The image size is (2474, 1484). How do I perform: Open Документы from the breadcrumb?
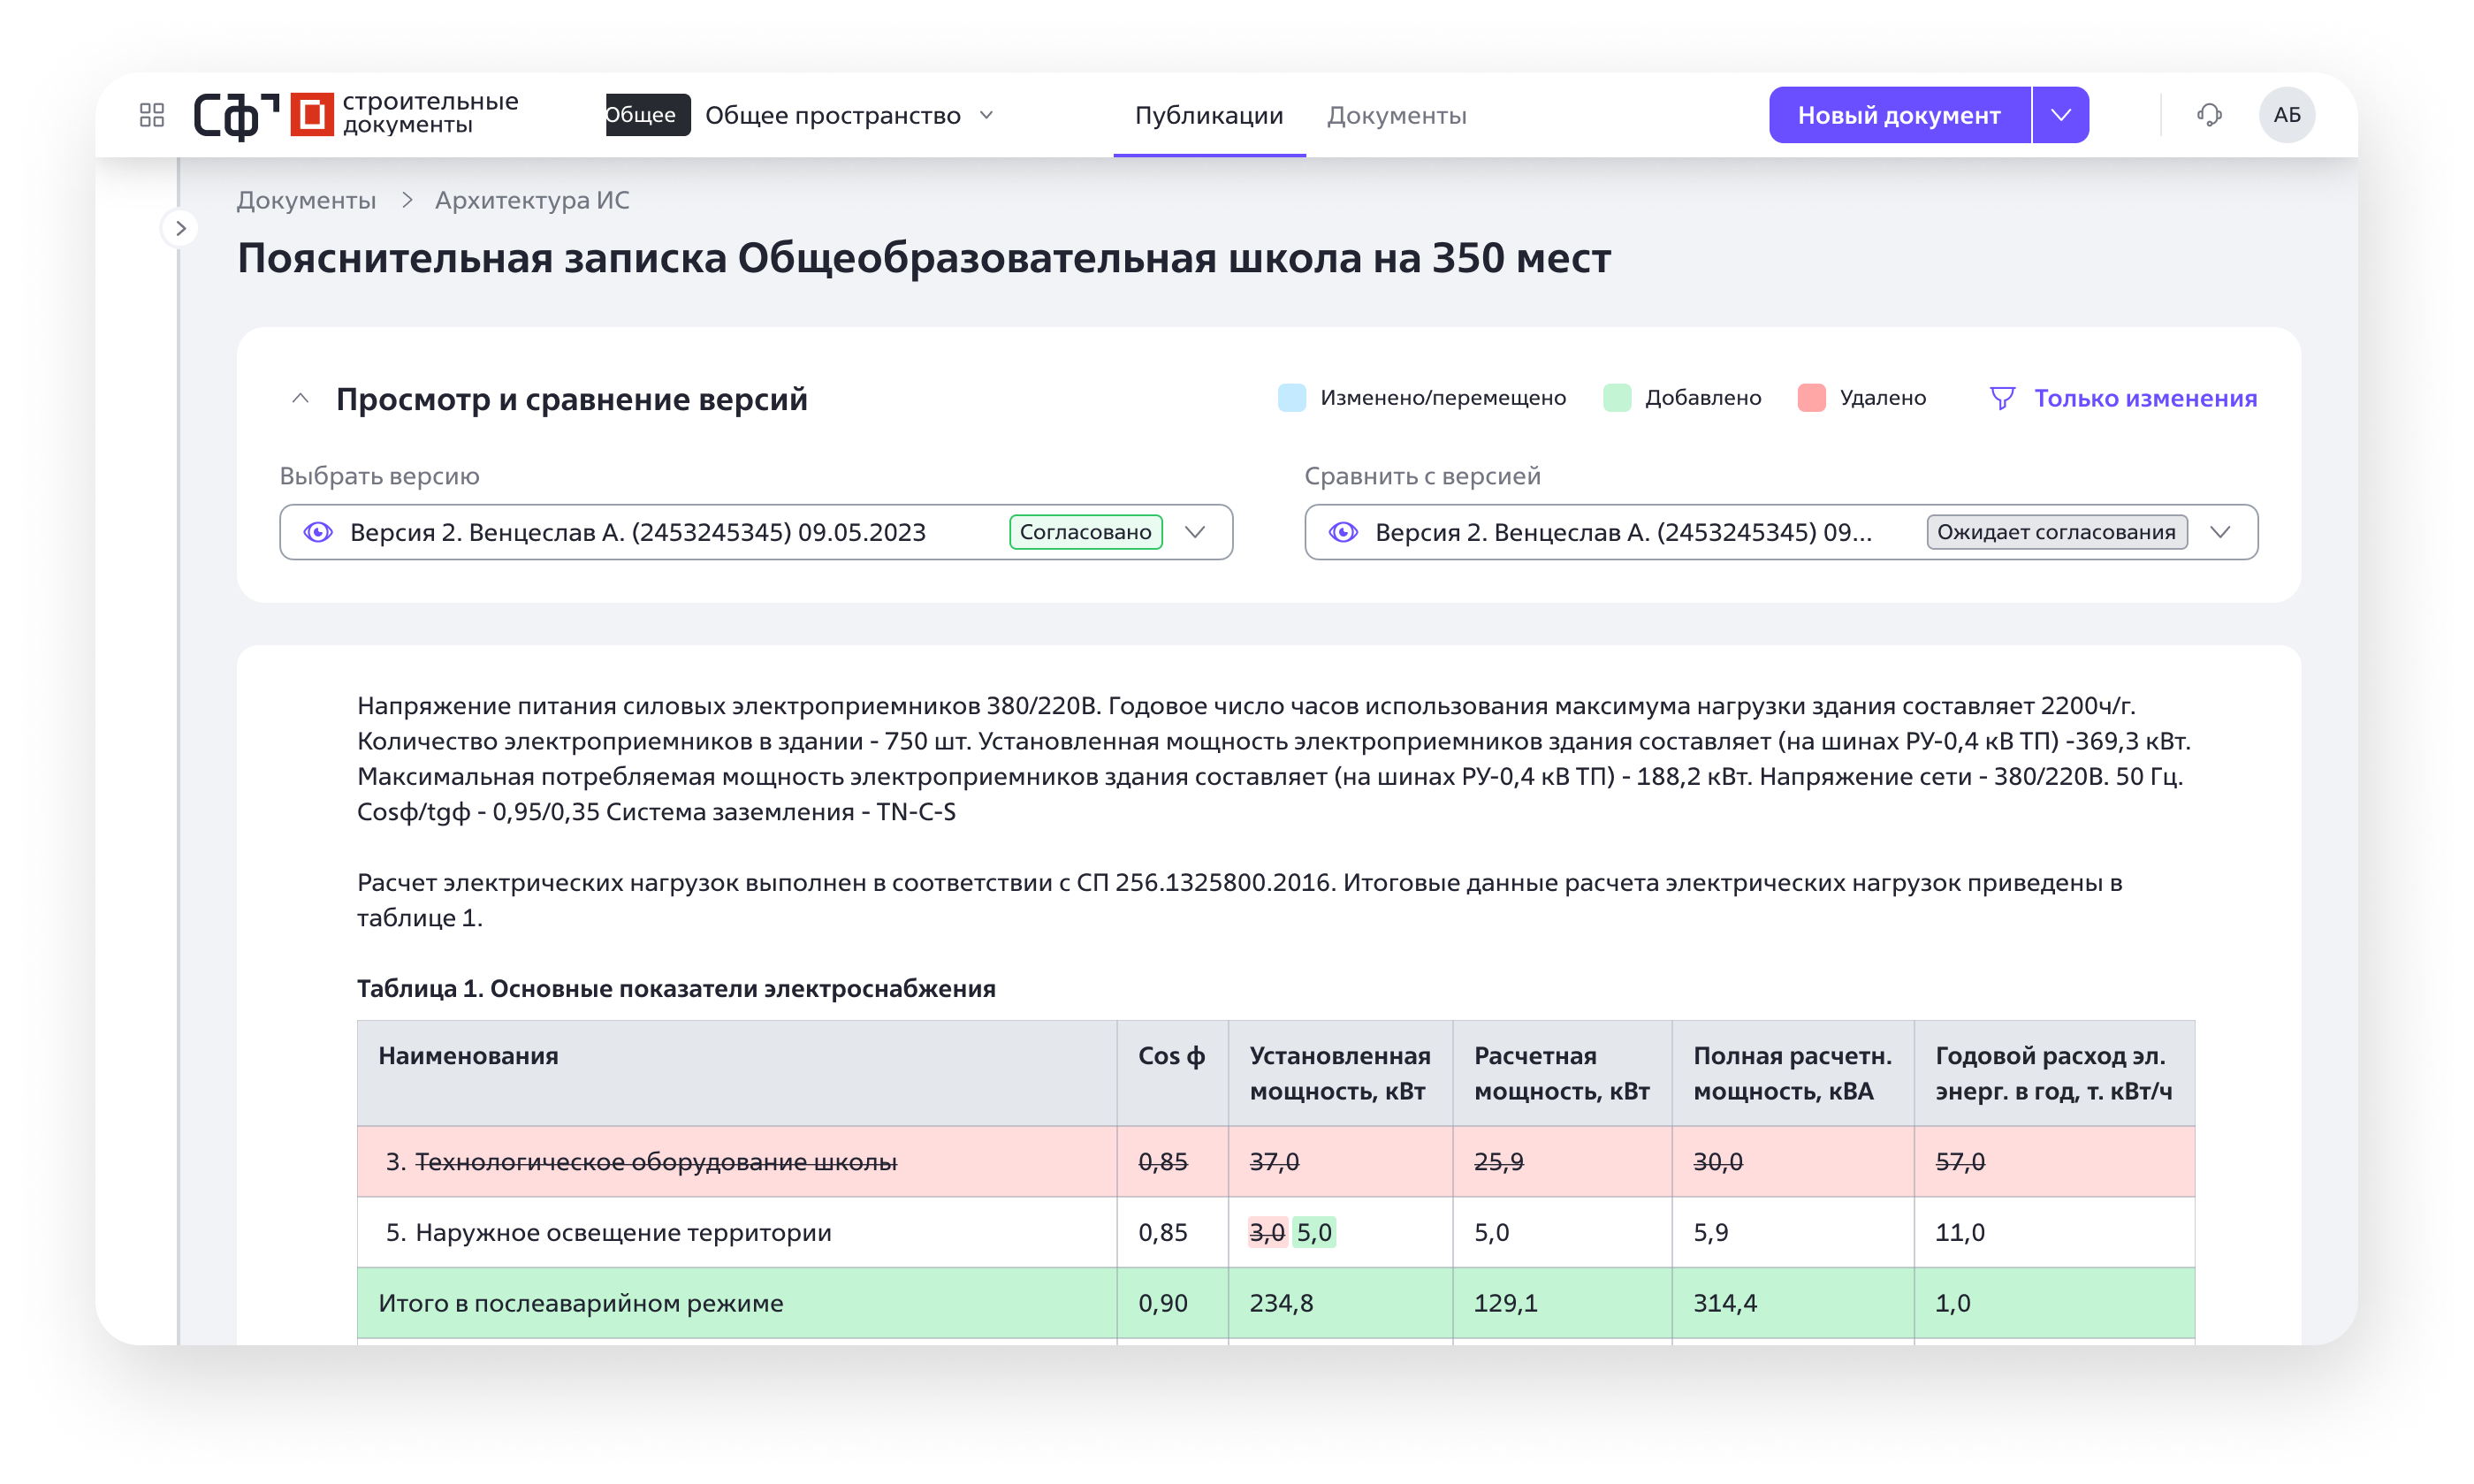[305, 199]
